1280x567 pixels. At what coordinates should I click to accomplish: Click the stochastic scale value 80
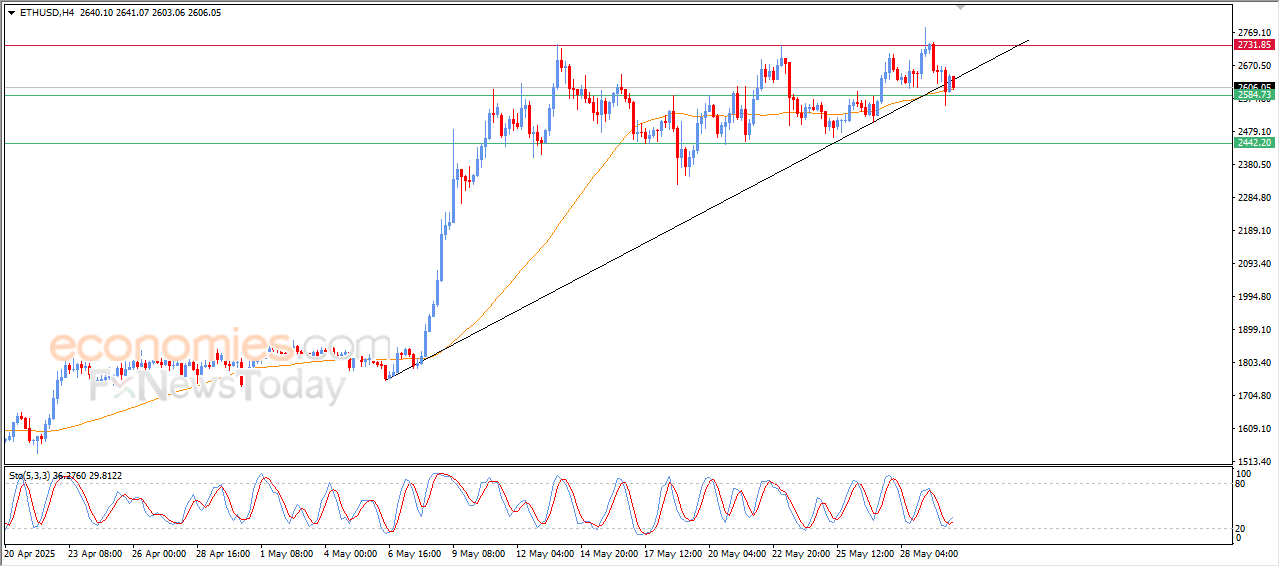point(1241,484)
